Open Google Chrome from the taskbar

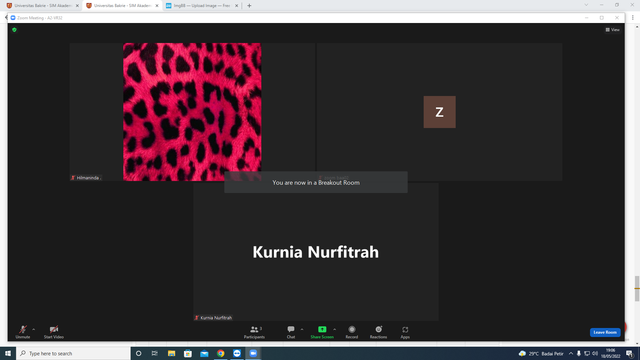click(x=220, y=353)
